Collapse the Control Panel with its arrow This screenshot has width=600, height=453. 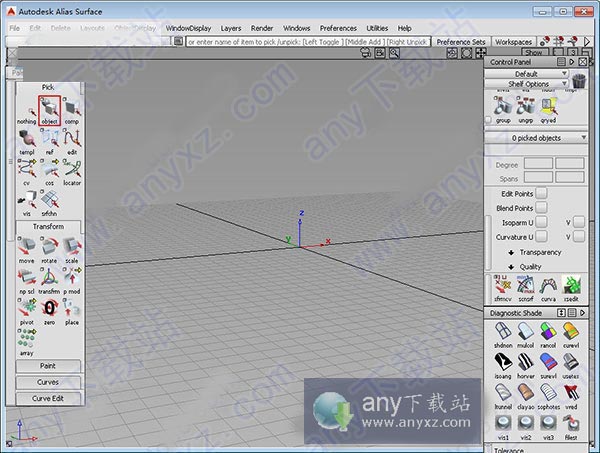pyautogui.click(x=572, y=62)
